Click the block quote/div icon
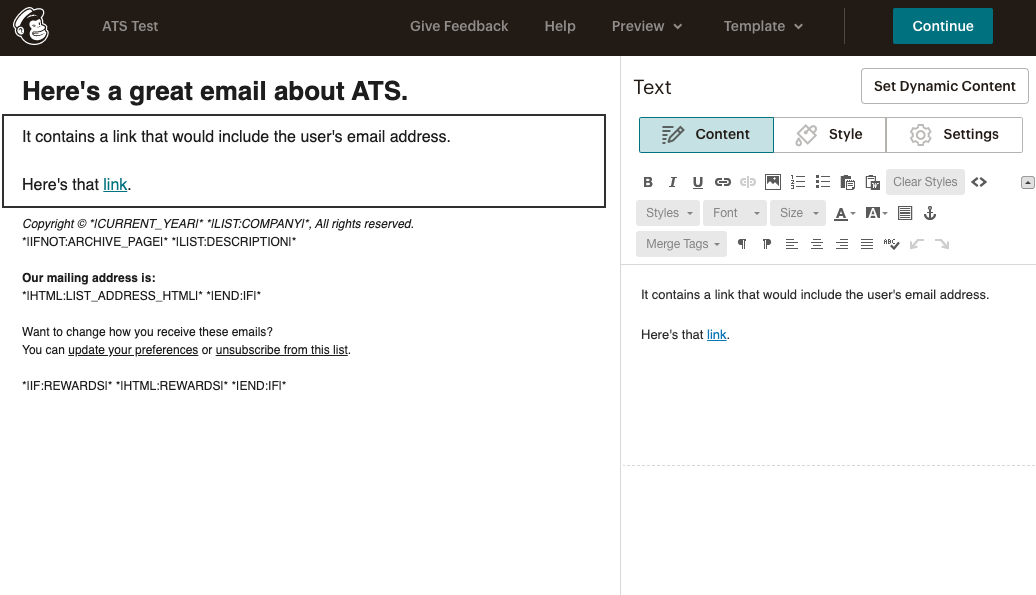 tap(905, 213)
